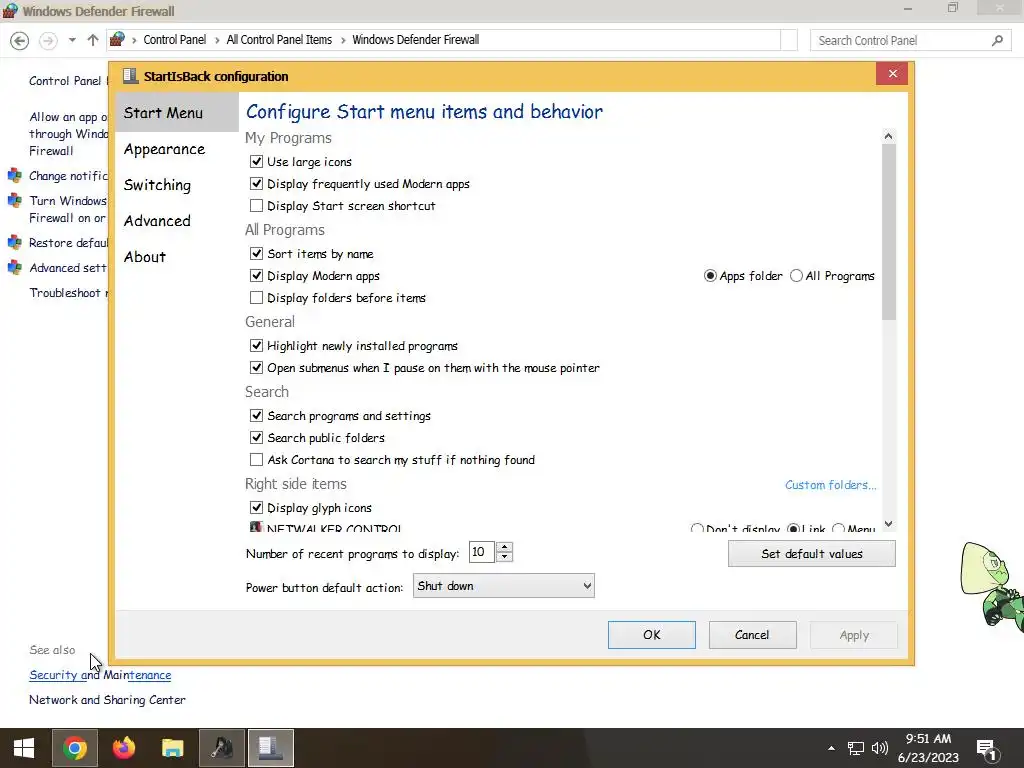Click the settings list scrollbar thumb
Screen dimensions: 1024x768
(888, 232)
